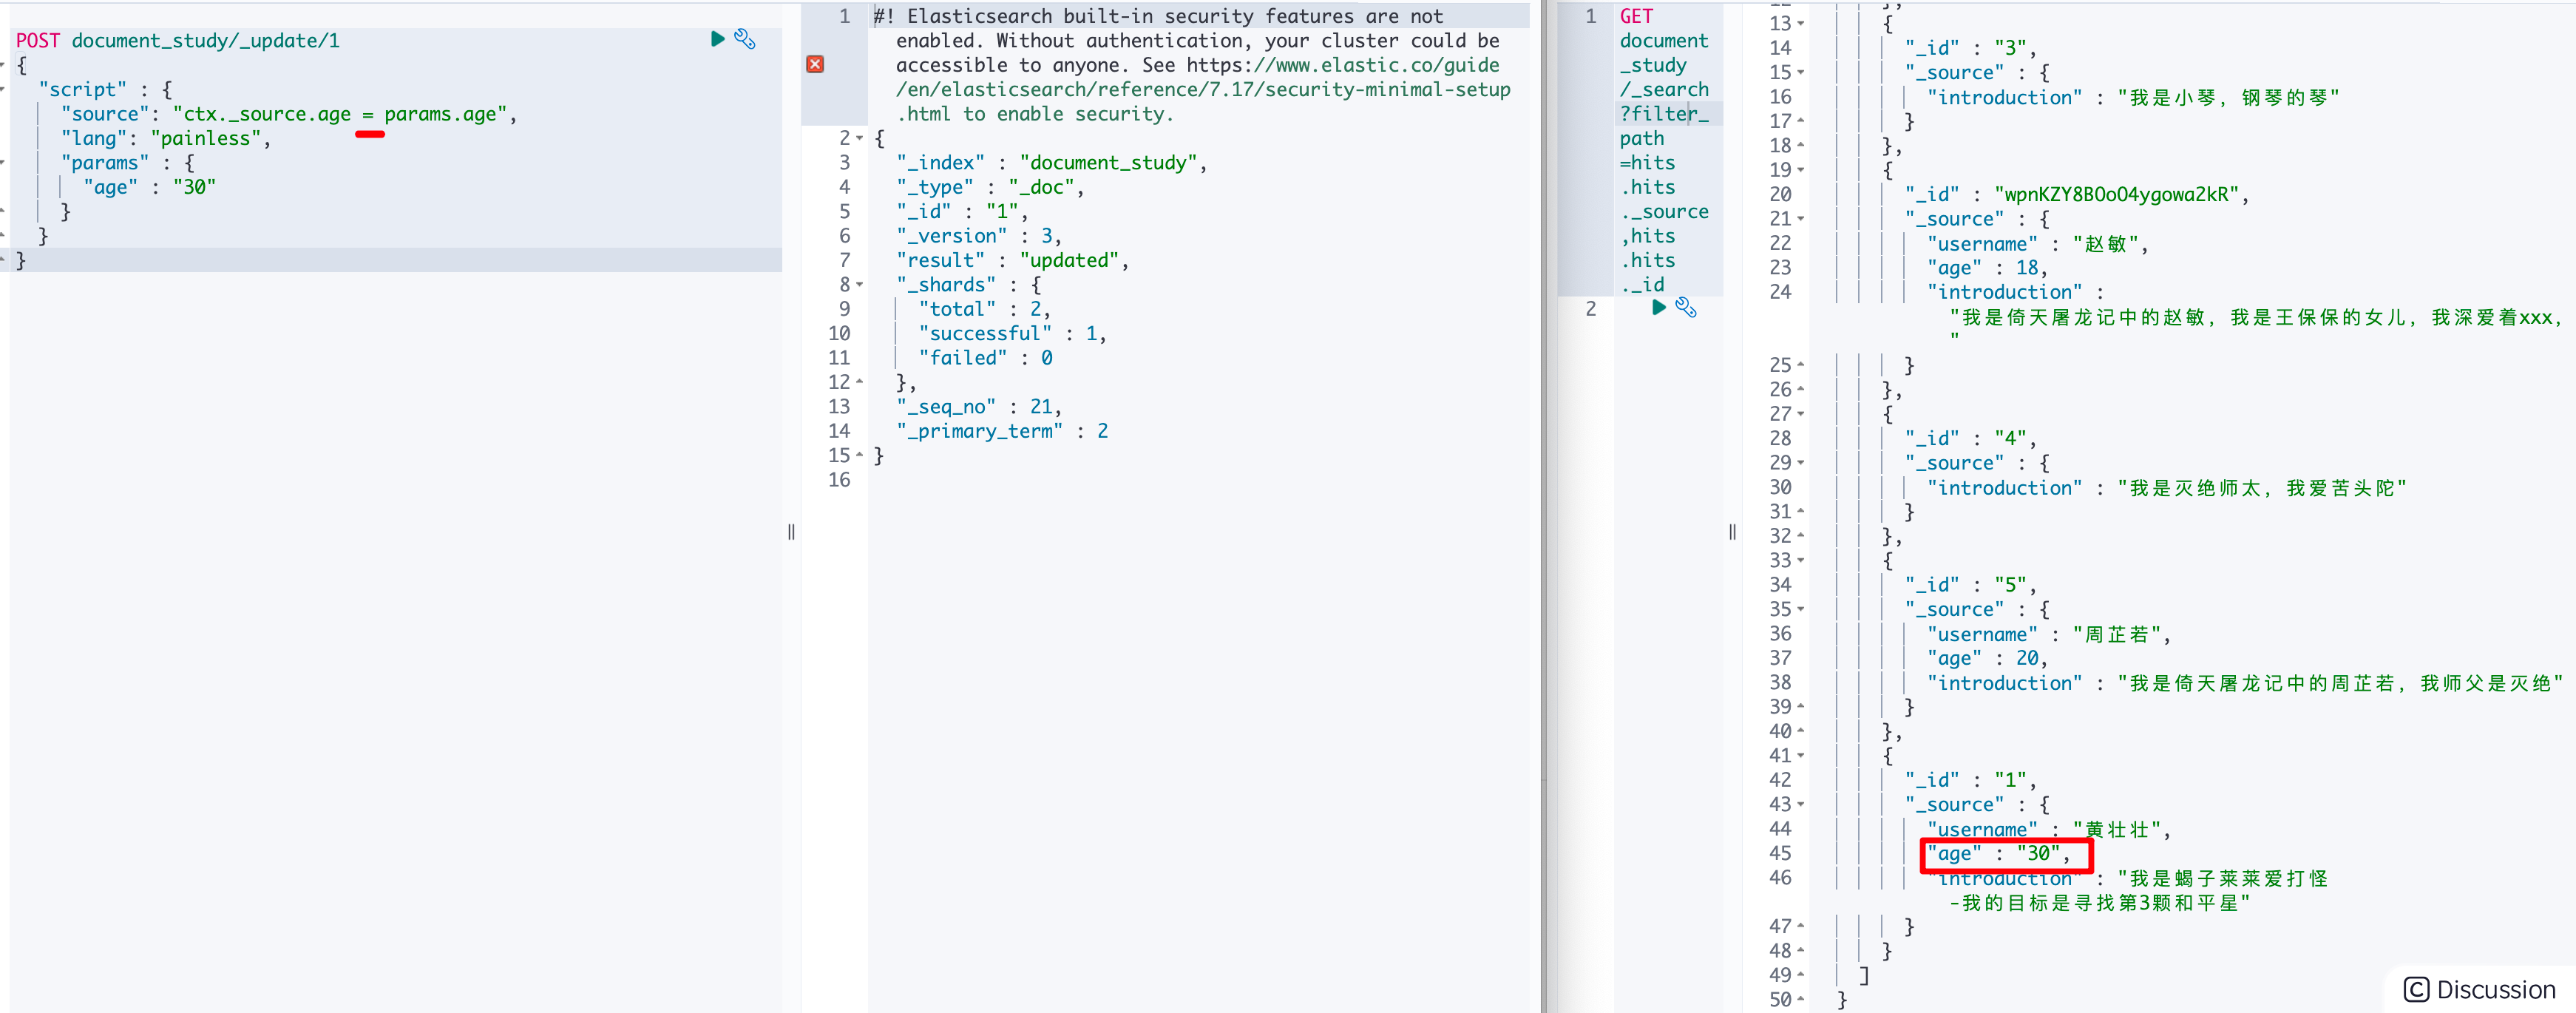
Task: Click "_seq_no" : 21 line
Action: click(x=979, y=407)
